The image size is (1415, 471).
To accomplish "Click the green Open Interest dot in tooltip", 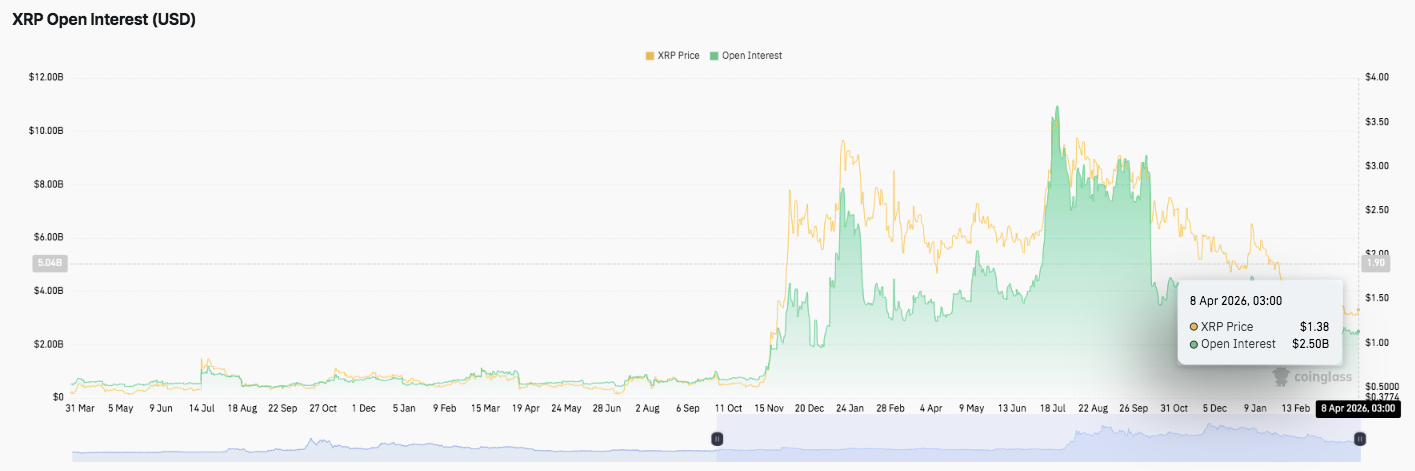I will tap(1194, 344).
